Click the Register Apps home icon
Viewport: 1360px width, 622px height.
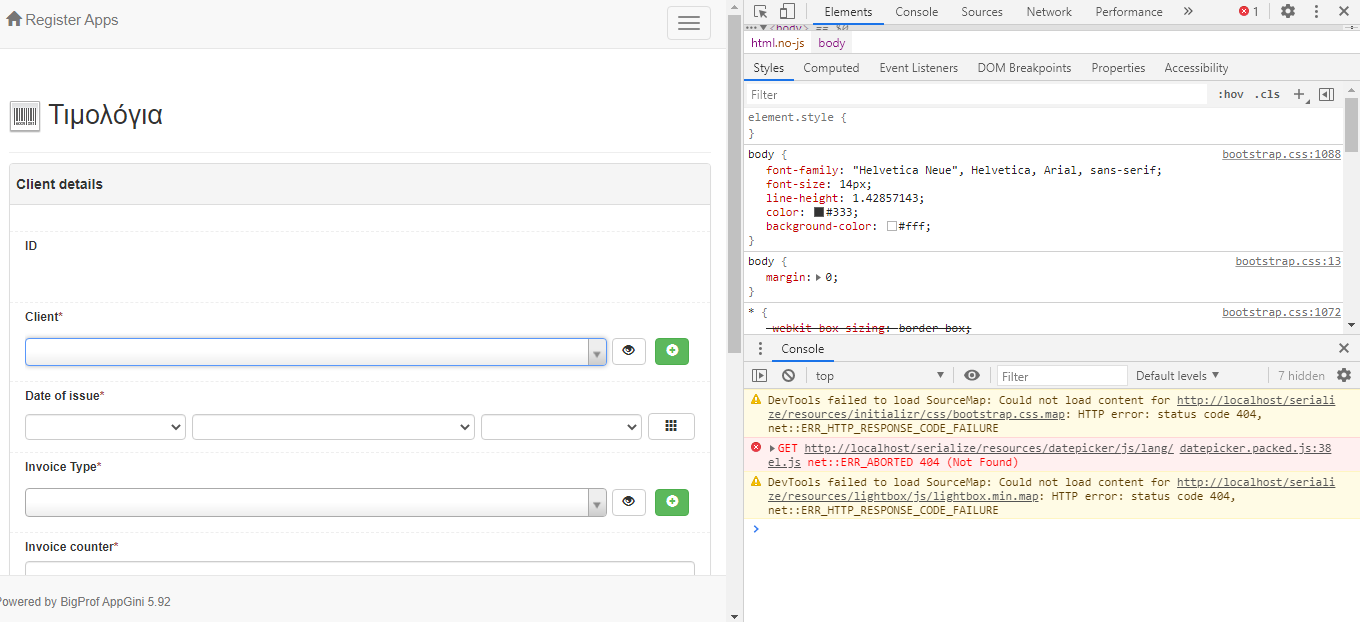(x=14, y=19)
